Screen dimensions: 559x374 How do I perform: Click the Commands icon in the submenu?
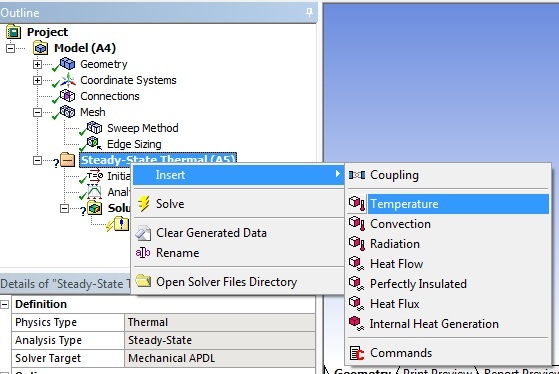[357, 353]
